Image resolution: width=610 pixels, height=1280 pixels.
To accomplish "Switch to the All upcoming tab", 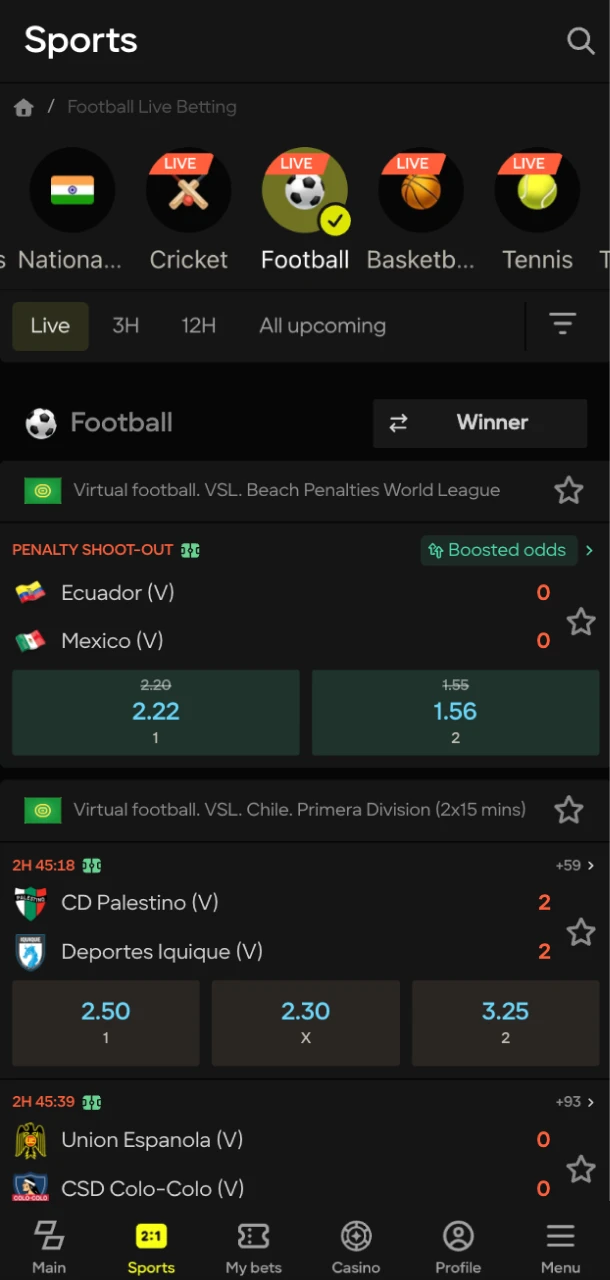I will (x=322, y=325).
